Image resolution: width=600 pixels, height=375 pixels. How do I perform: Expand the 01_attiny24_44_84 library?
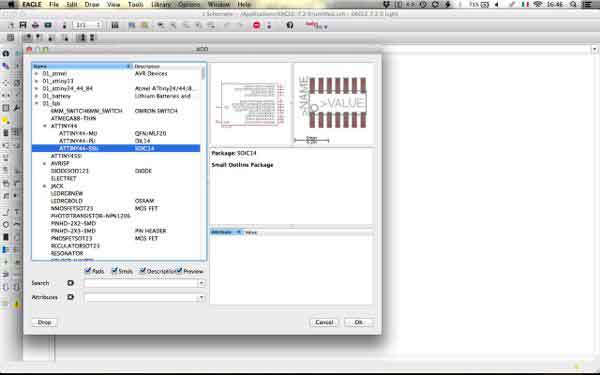tap(36, 88)
